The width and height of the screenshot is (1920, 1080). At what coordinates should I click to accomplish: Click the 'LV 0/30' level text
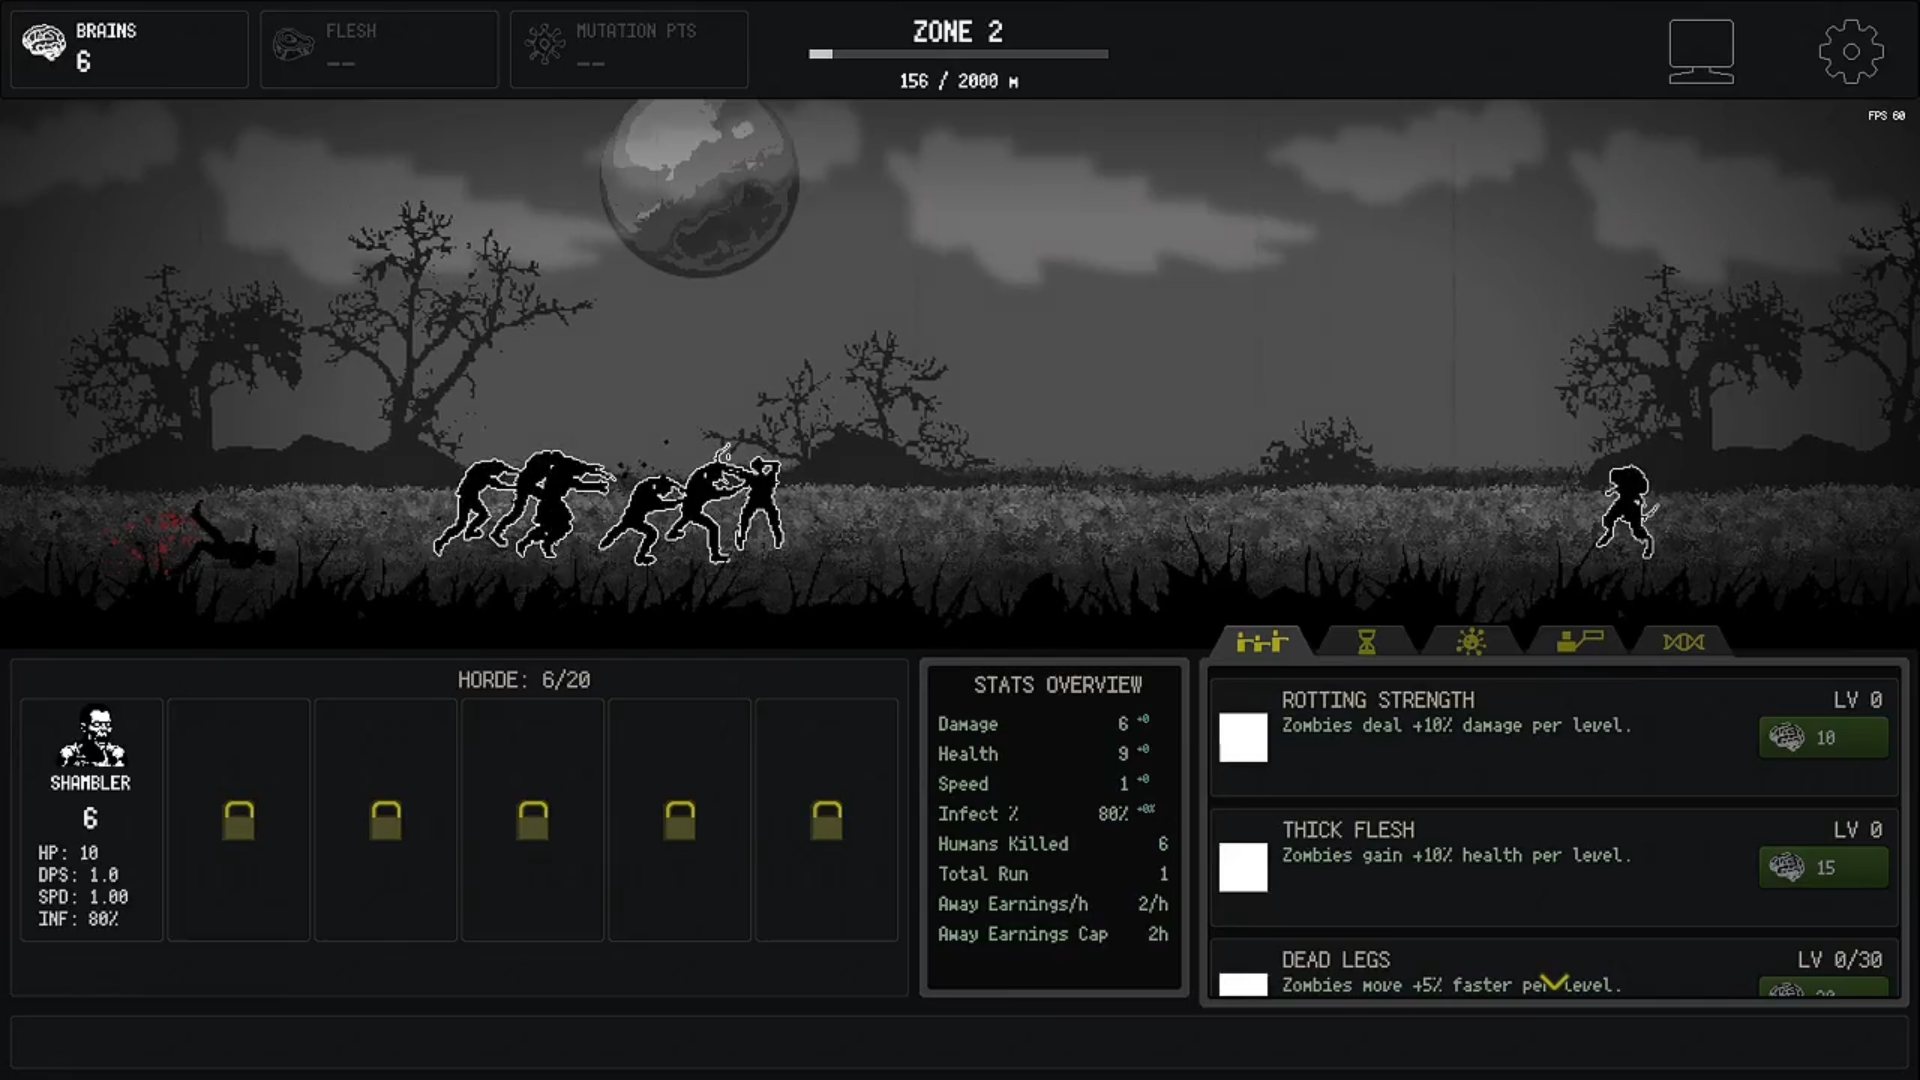[1840, 960]
